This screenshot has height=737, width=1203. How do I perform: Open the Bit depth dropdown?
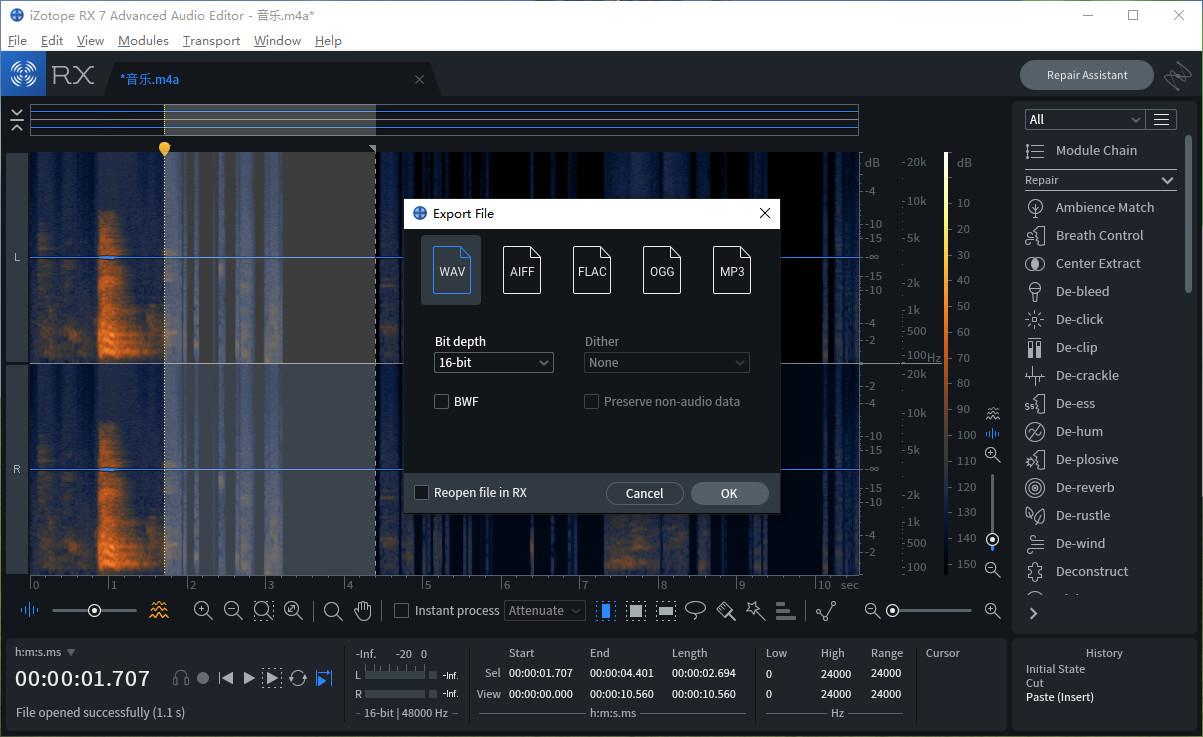pyautogui.click(x=494, y=362)
